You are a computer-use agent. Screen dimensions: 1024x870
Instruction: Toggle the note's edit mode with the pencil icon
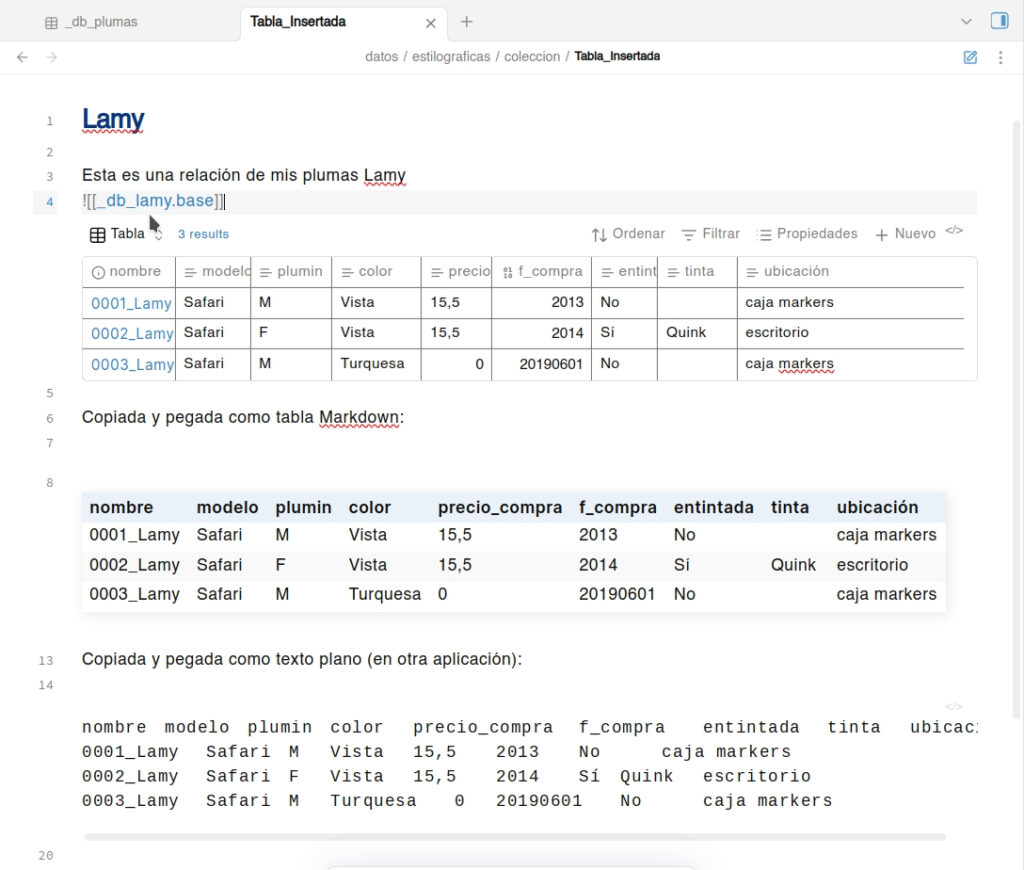[x=970, y=58]
